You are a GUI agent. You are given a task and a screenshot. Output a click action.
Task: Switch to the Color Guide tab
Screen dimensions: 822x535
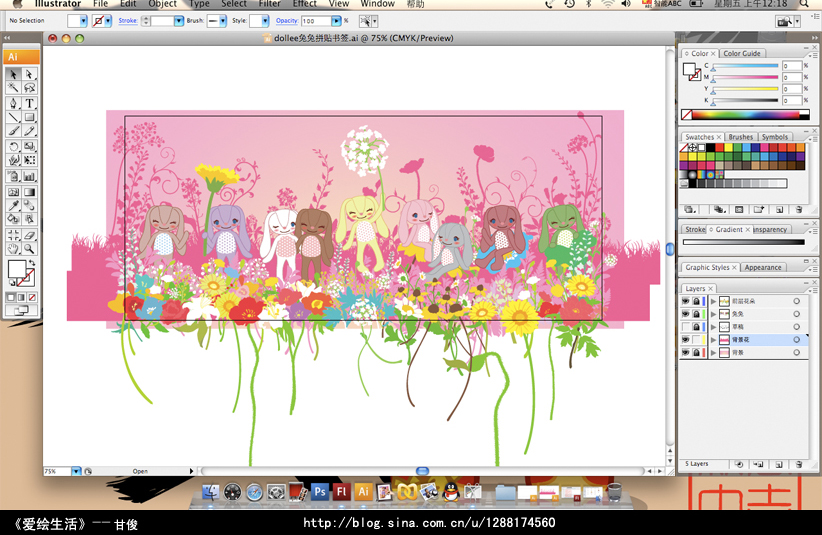point(742,53)
